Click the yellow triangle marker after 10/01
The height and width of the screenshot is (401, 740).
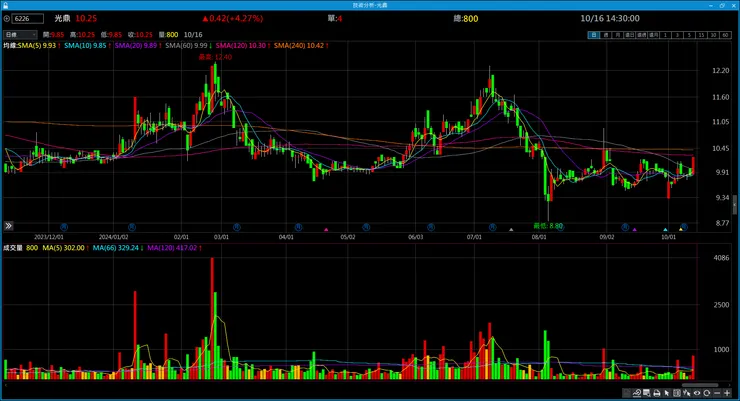pos(681,229)
